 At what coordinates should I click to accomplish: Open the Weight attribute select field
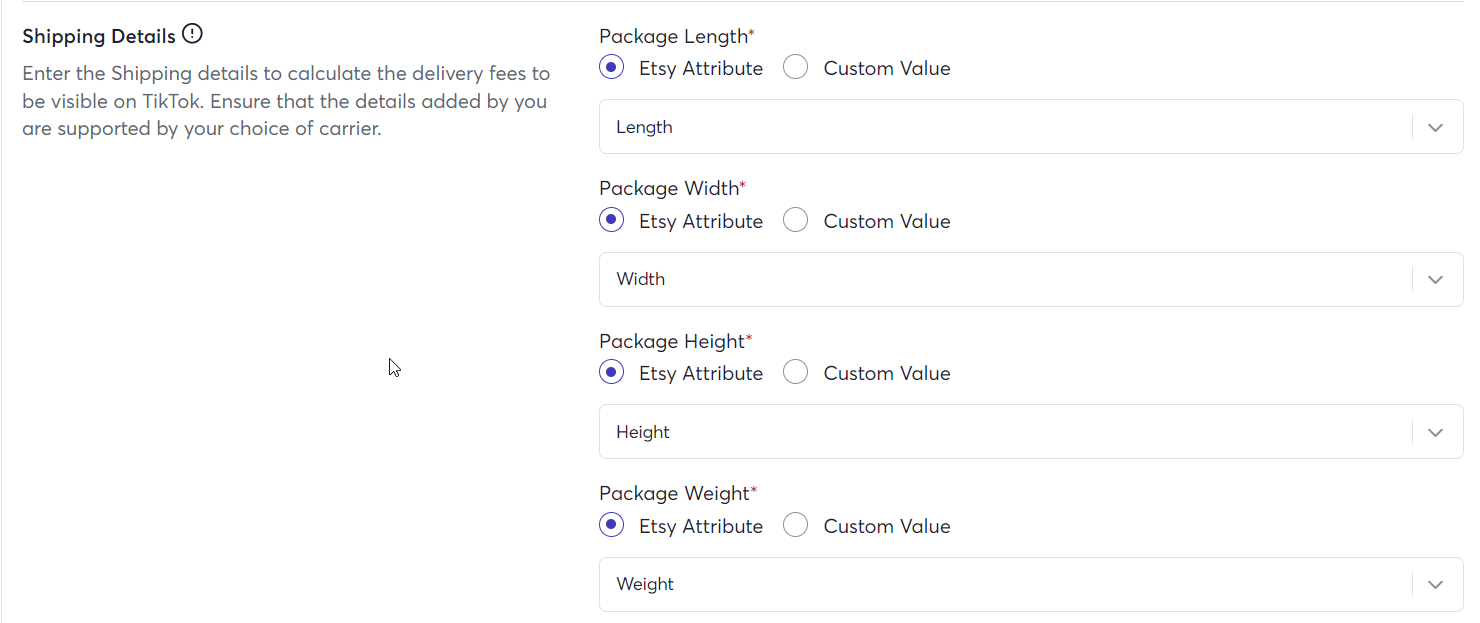(x=1031, y=585)
